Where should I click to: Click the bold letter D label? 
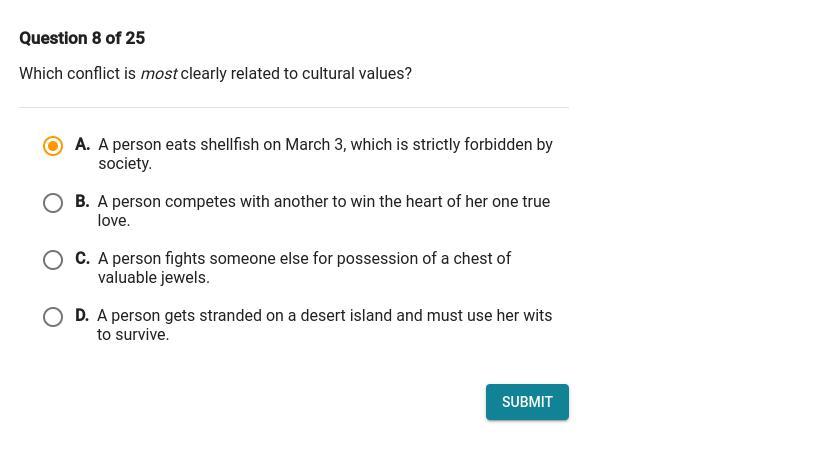82,316
